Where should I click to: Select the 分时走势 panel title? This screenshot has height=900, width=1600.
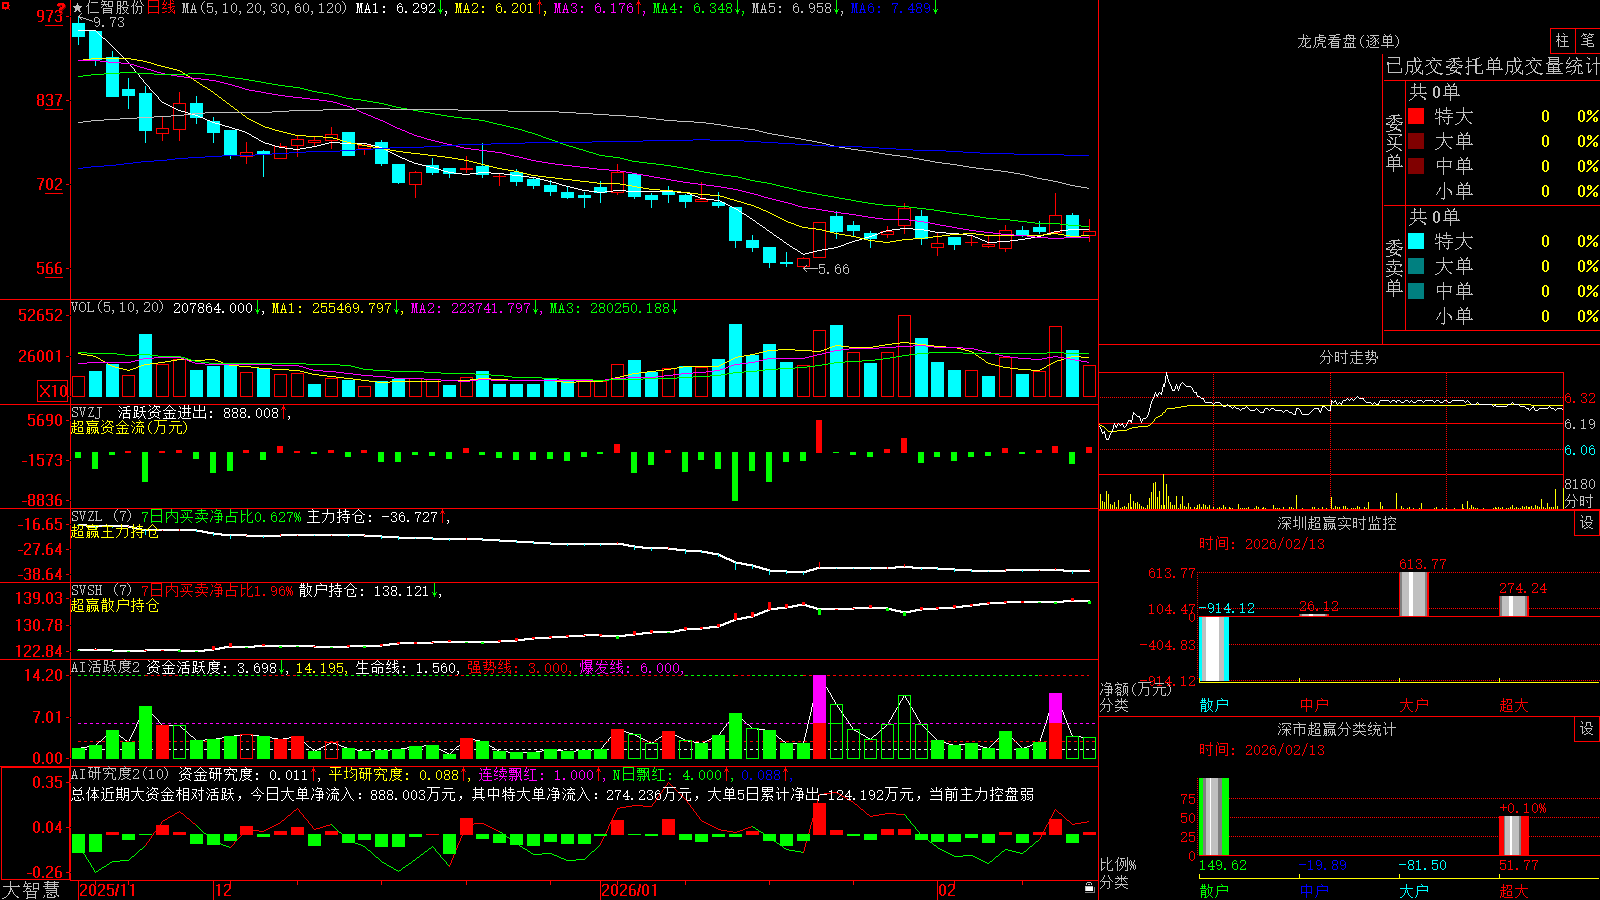tap(1348, 357)
